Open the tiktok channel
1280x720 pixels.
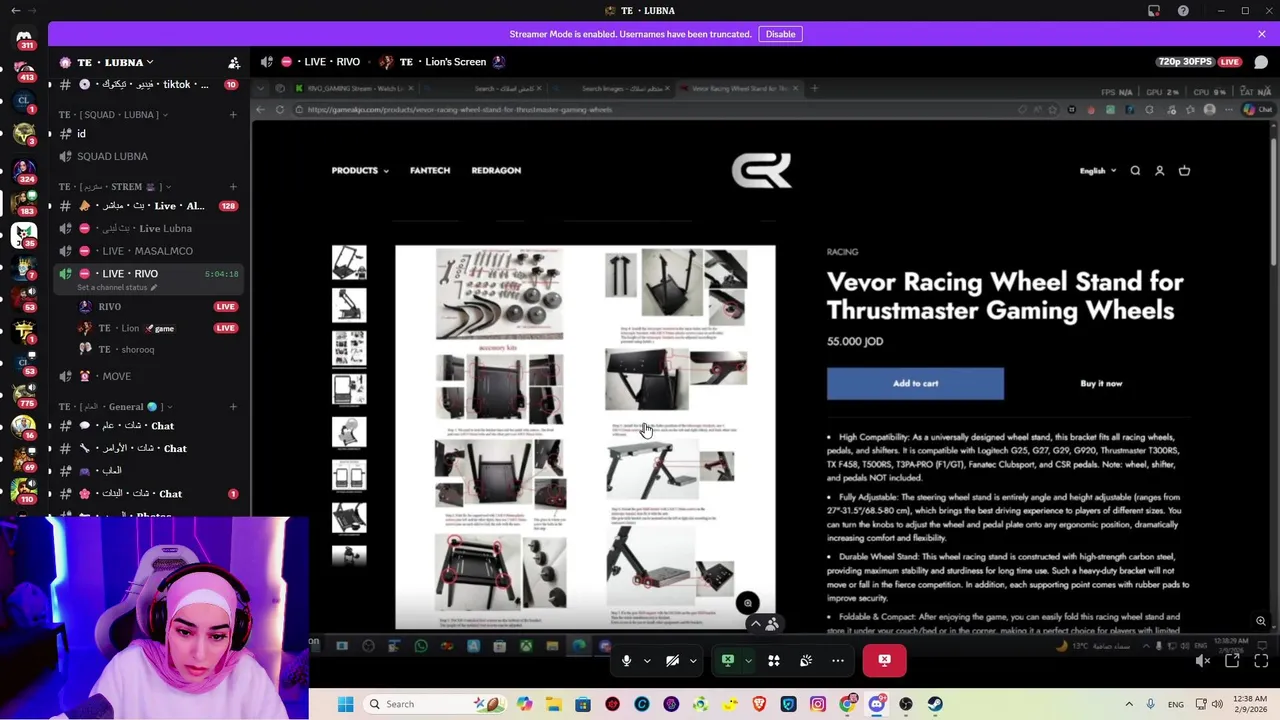(147, 85)
